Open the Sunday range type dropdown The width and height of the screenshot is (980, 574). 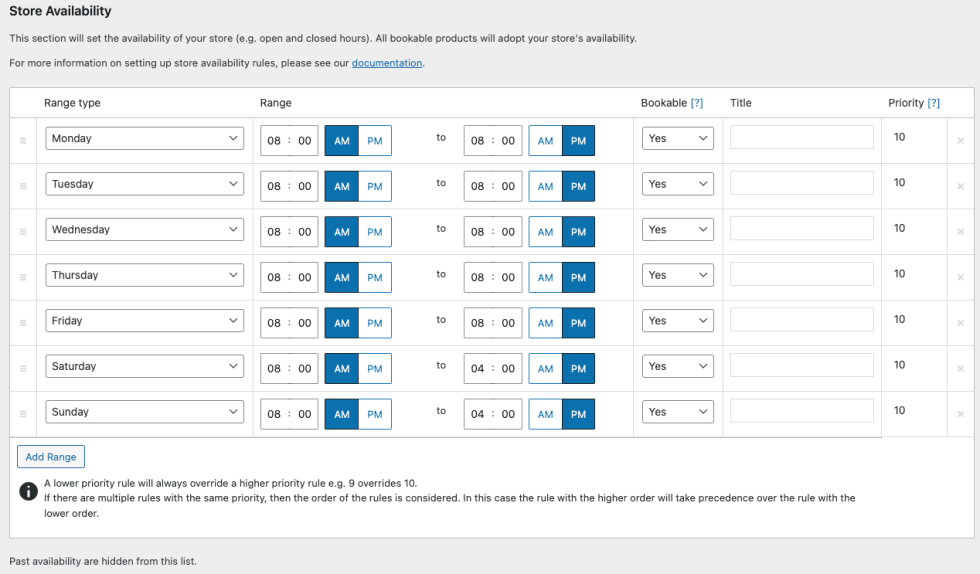(145, 412)
